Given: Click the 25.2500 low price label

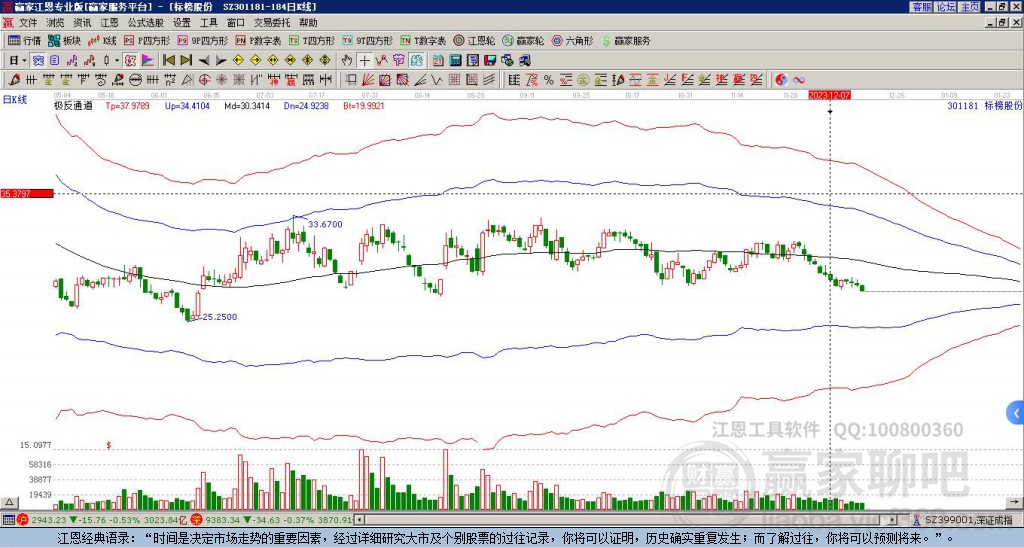Looking at the screenshot, I should coord(219,317).
